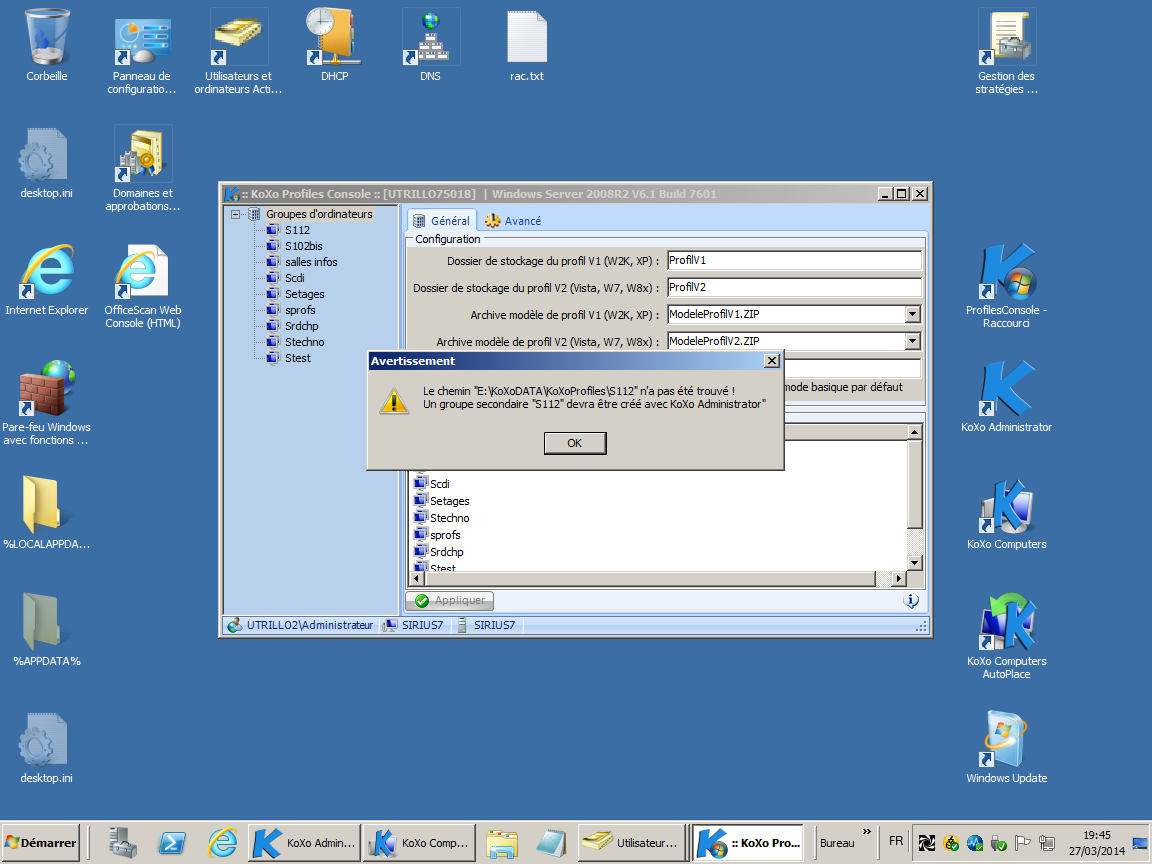This screenshot has width=1152, height=864.
Task: Select the %LOCALAPPDATA% folder icon
Action: (46, 512)
